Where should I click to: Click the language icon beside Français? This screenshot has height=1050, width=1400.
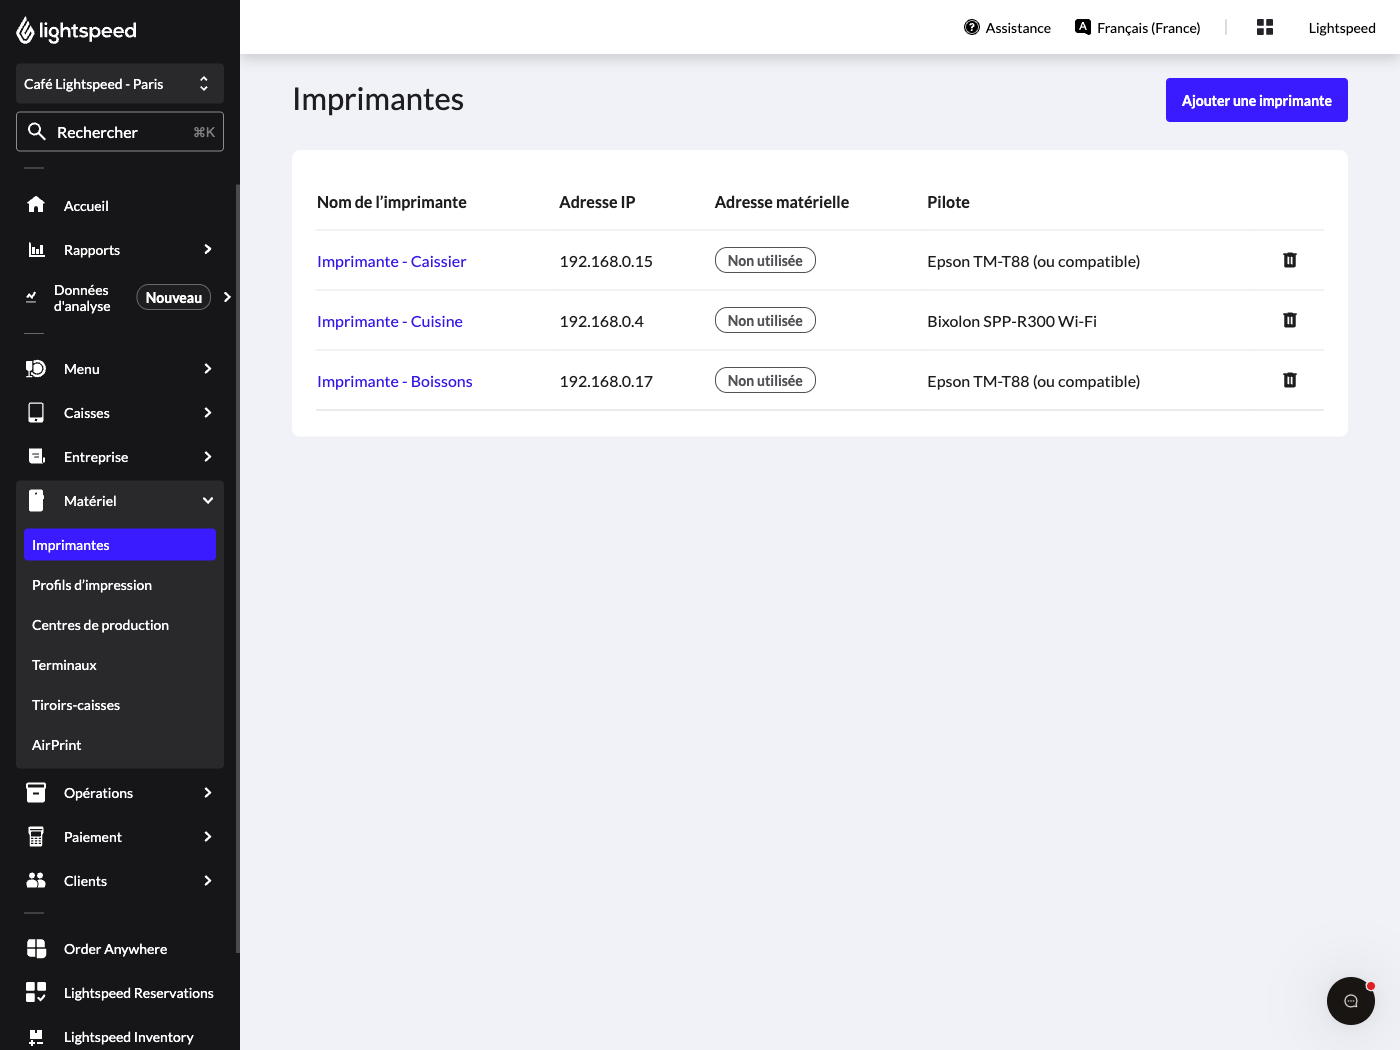click(x=1083, y=27)
